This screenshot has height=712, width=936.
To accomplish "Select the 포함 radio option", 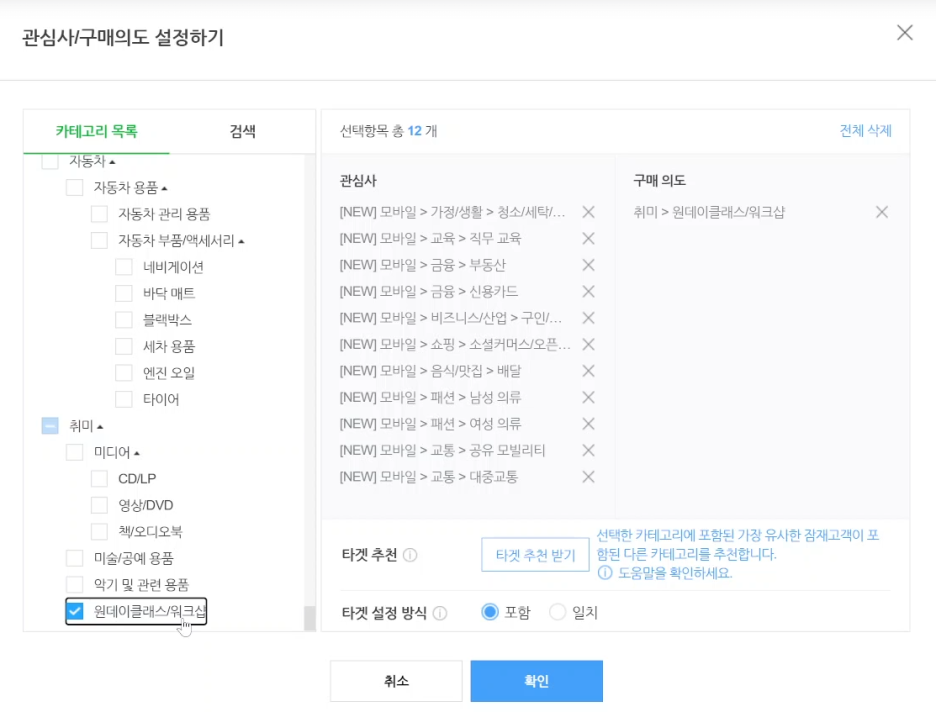I will click(489, 612).
